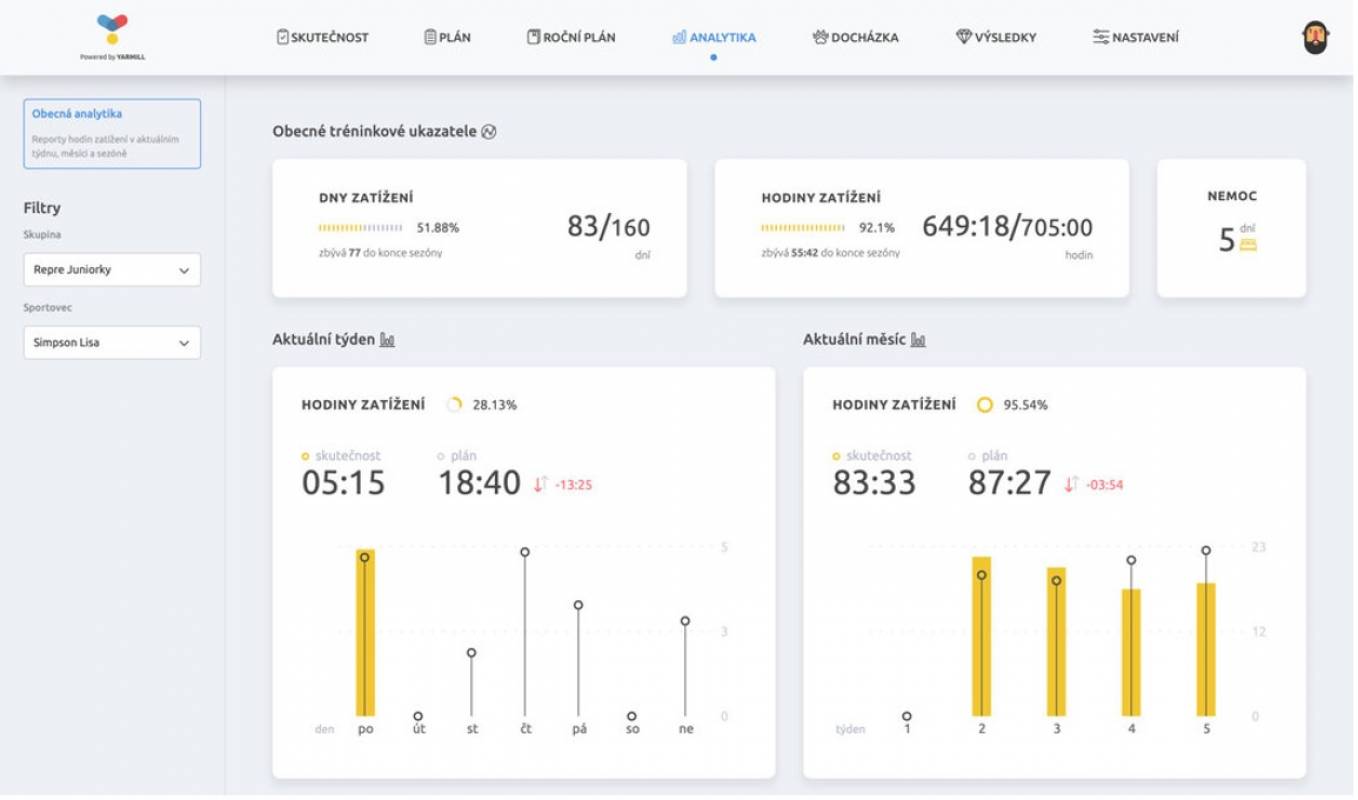1358x800 pixels.
Task: Click the Dny zatížení progress bar
Action: tap(360, 228)
